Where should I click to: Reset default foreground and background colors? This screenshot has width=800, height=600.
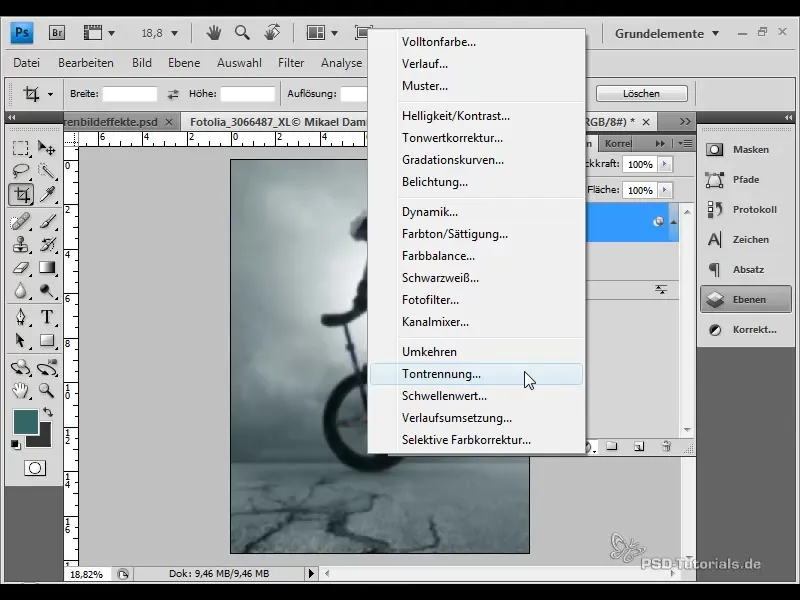[16, 445]
